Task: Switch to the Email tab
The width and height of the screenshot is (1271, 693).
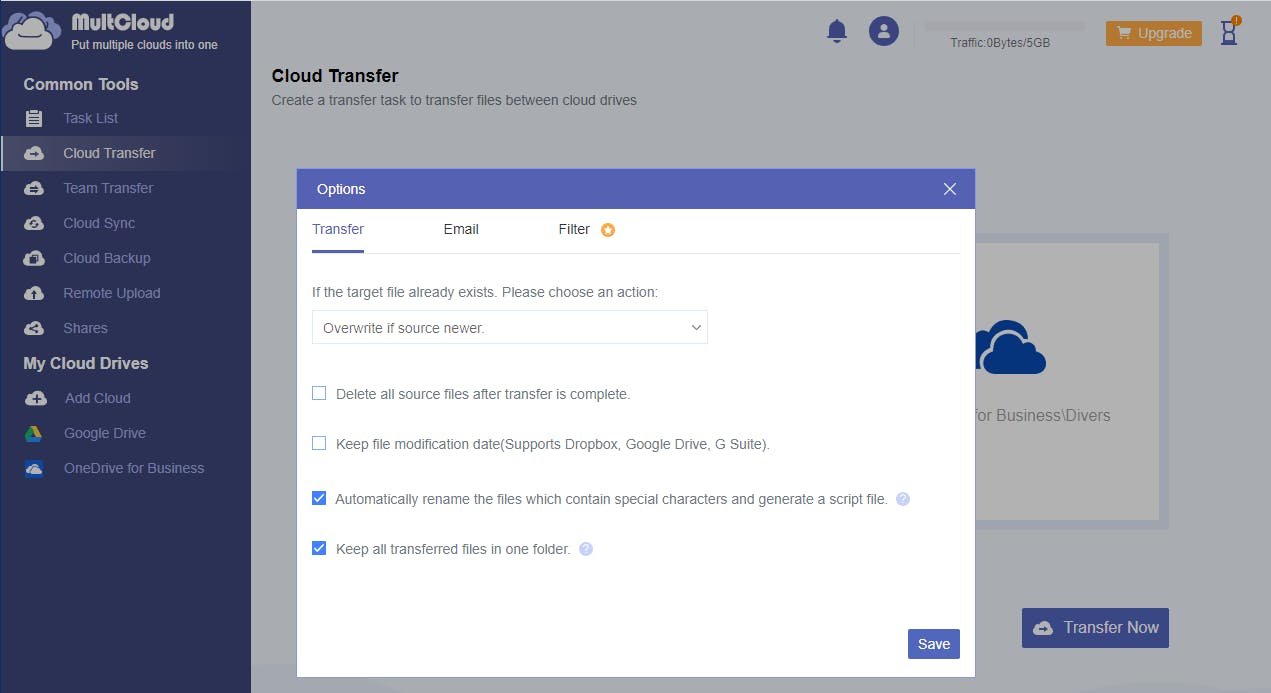Action: (461, 229)
